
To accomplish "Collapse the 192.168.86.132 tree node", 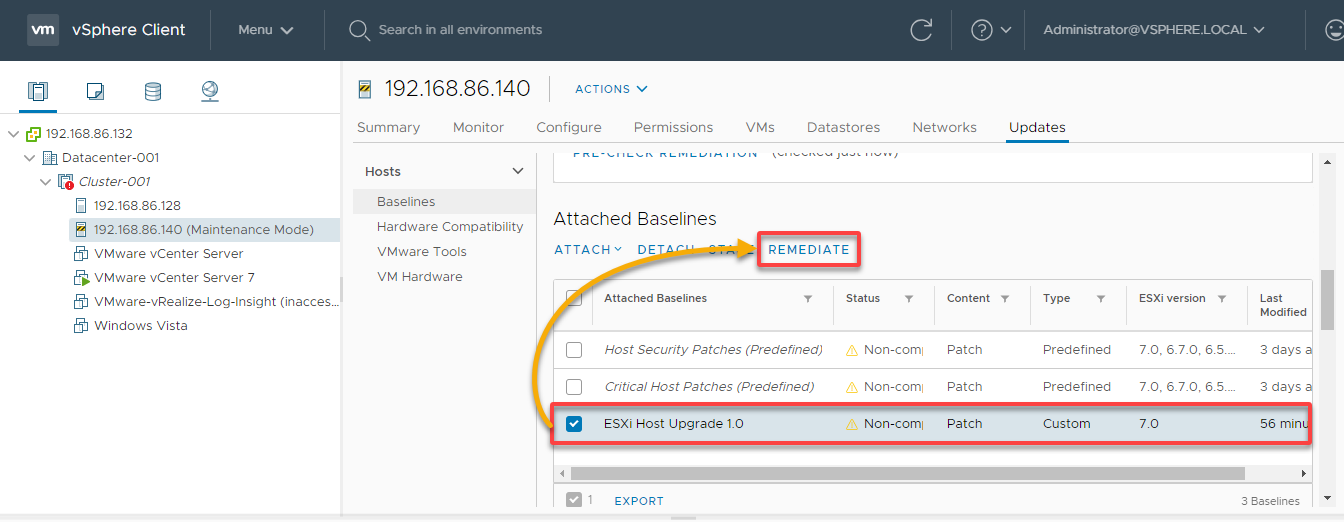I will pos(13,134).
